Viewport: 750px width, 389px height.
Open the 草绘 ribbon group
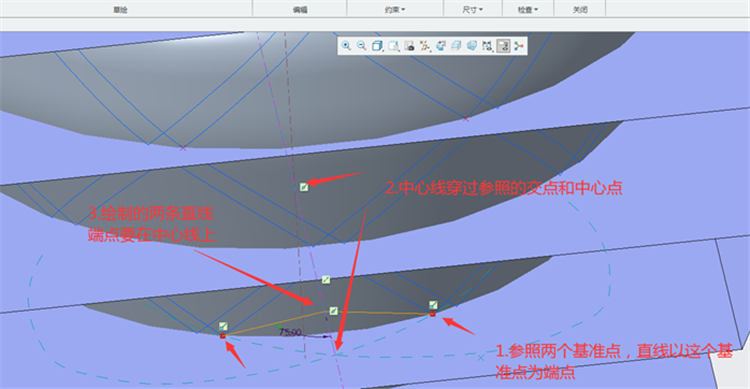[x=120, y=10]
